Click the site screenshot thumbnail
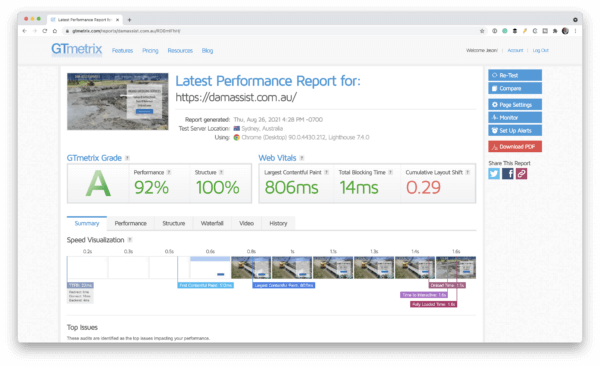 pos(117,101)
